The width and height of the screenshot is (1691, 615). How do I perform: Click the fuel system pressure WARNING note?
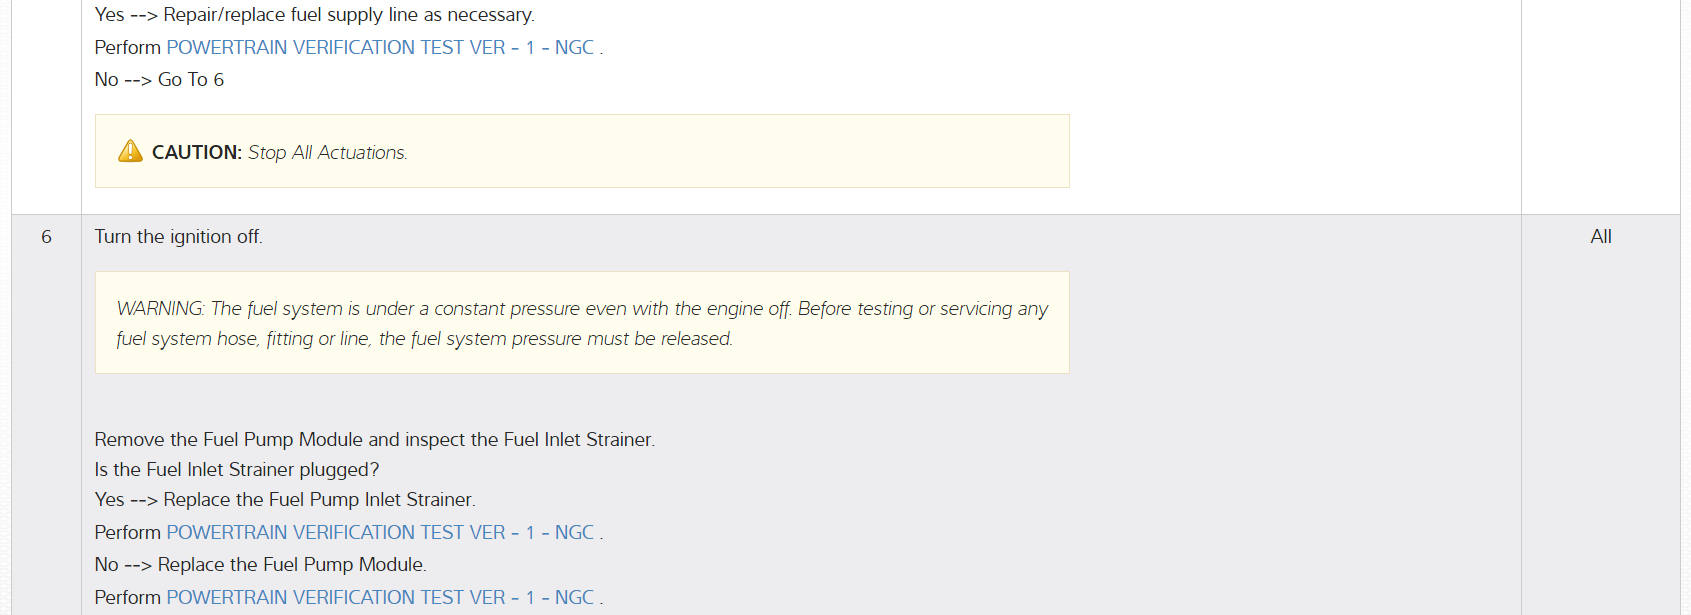[582, 323]
